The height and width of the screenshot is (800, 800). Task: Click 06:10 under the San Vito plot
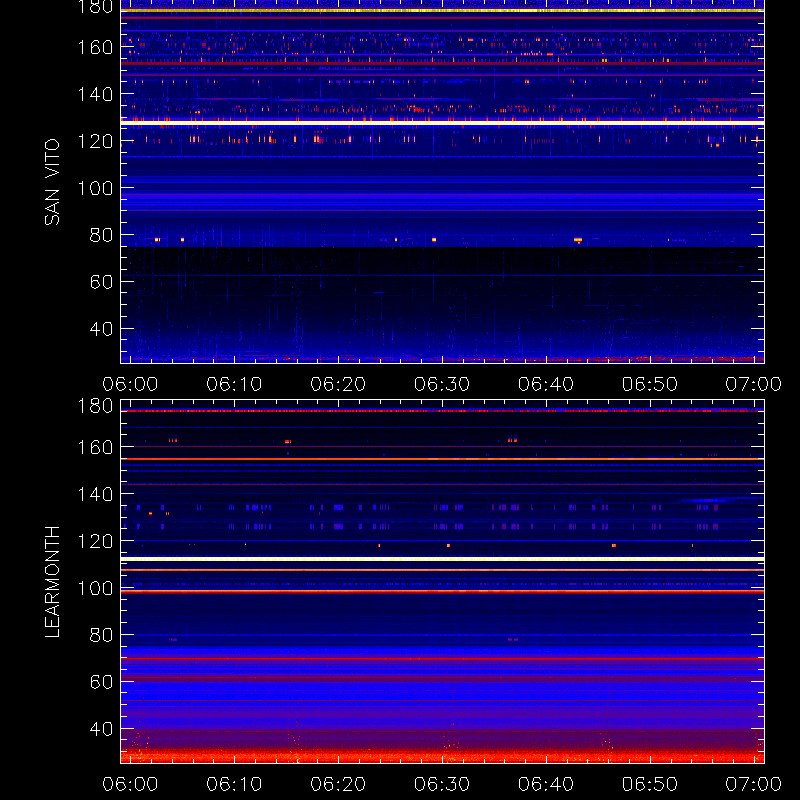(234, 384)
